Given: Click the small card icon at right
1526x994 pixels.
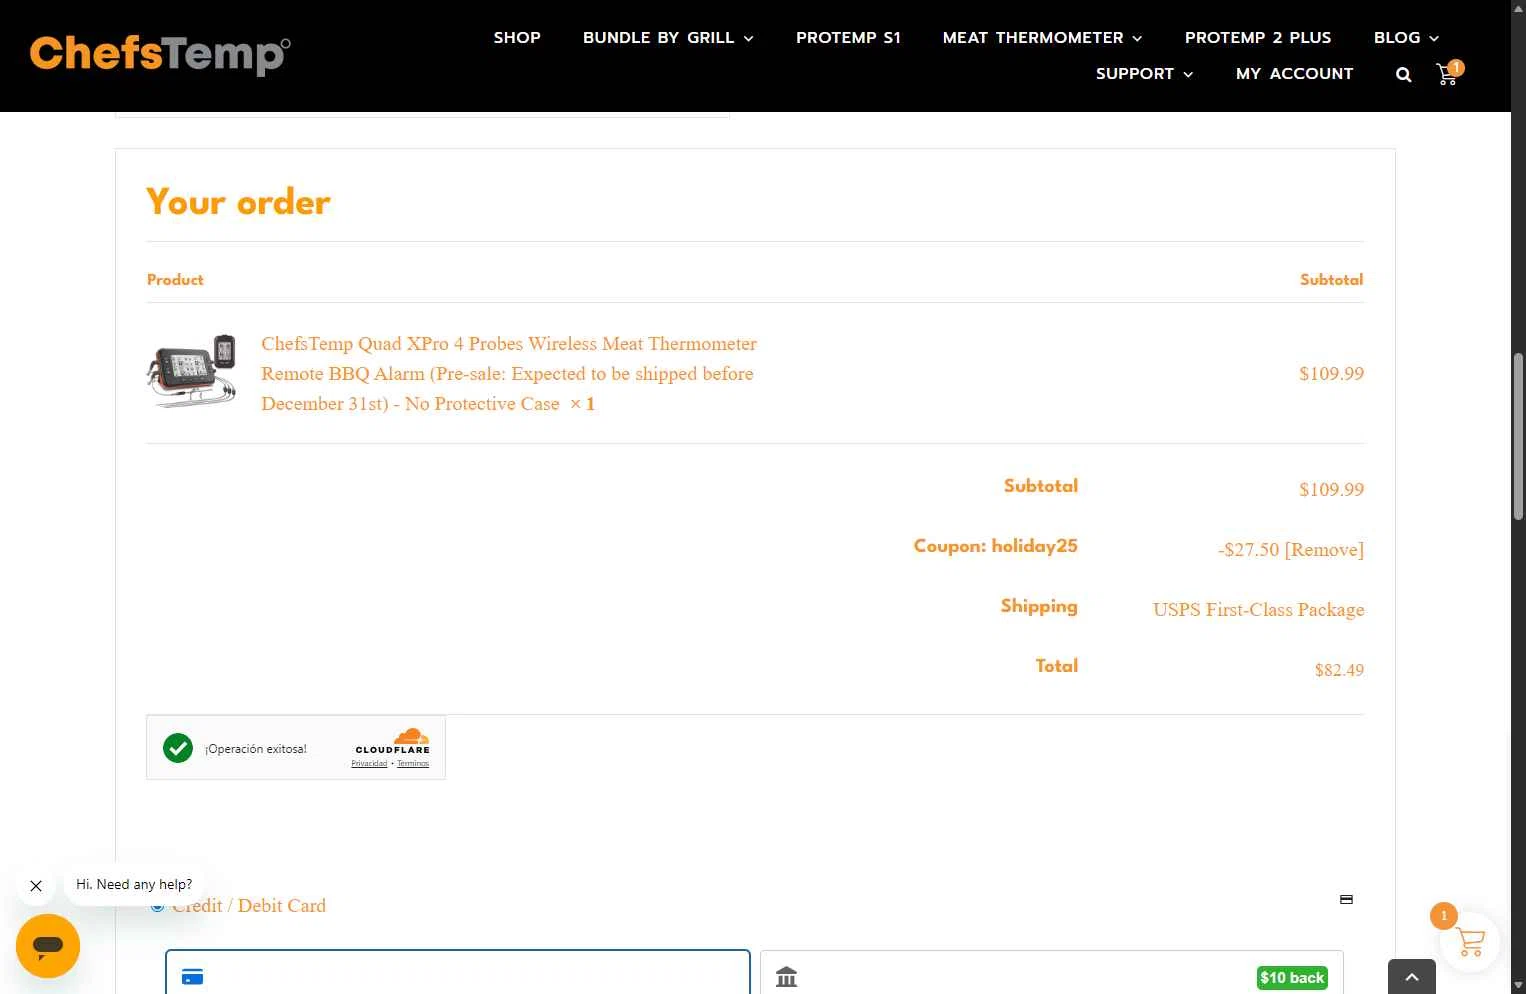Looking at the screenshot, I should (1346, 900).
